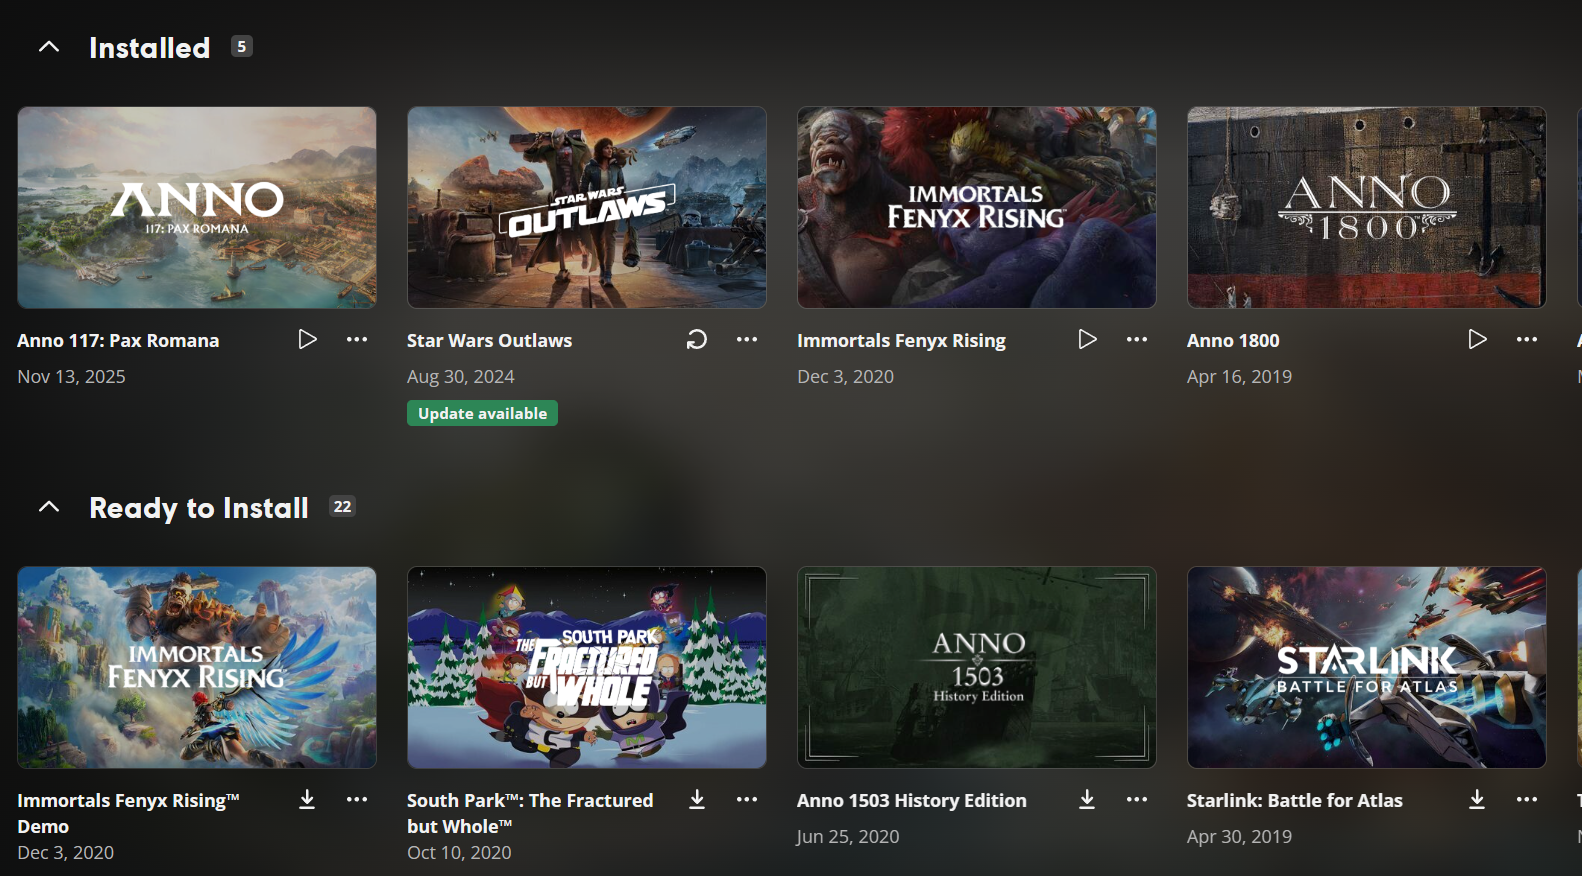
Task: Click the Ready to Install heading
Action: [199, 508]
